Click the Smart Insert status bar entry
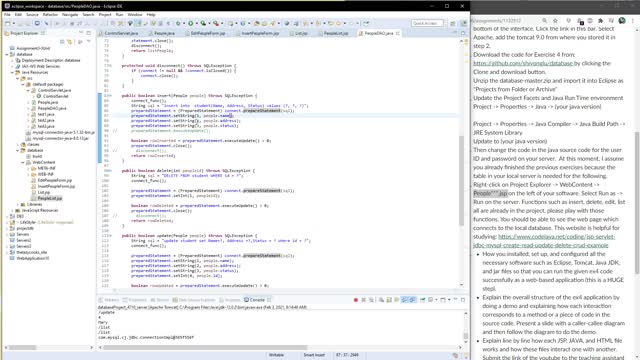 pos(314,355)
